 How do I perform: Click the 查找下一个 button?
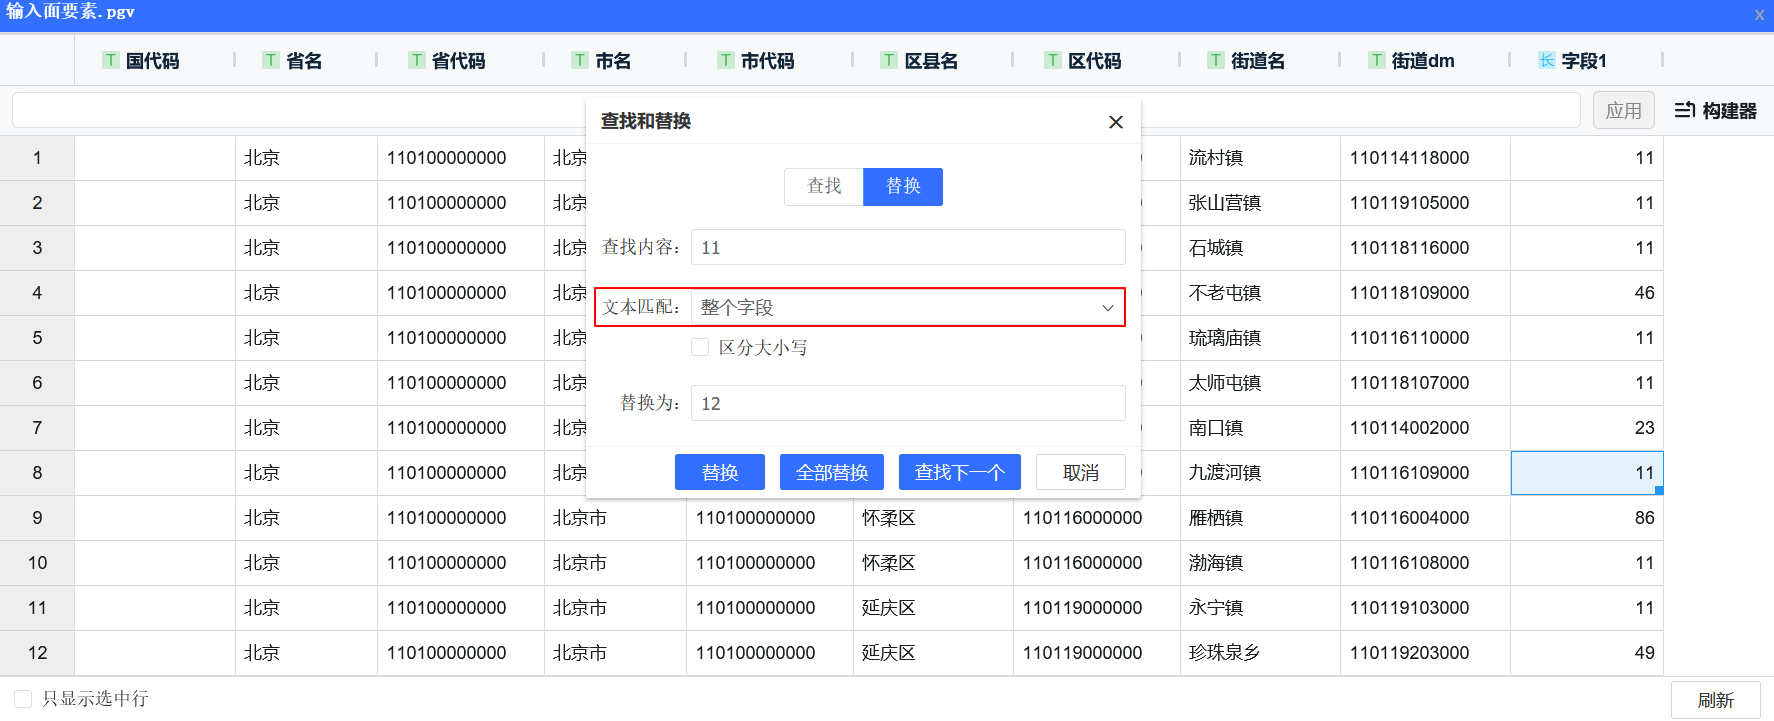click(x=959, y=472)
